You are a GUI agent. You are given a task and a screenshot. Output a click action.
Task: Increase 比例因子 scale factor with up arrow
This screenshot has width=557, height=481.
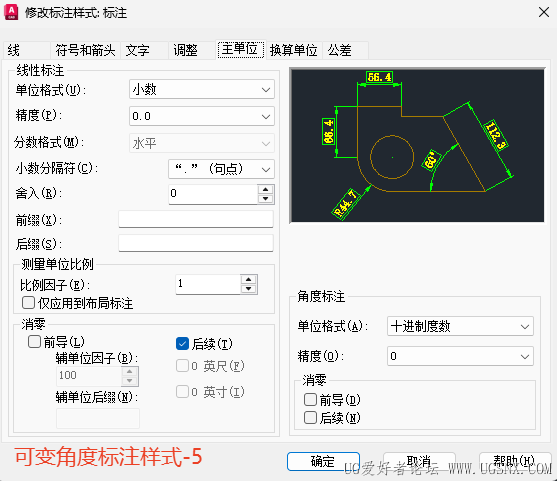coord(249,279)
